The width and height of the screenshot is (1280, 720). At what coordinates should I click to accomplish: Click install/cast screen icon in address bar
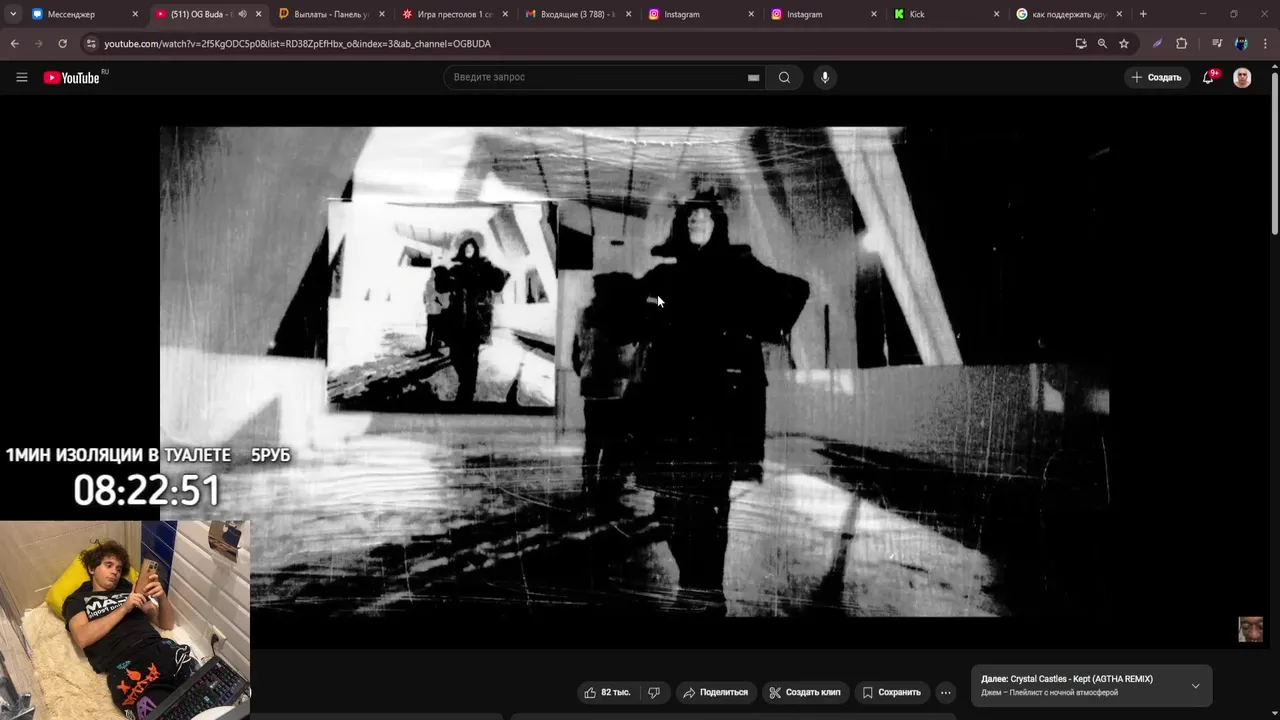tap(1080, 44)
